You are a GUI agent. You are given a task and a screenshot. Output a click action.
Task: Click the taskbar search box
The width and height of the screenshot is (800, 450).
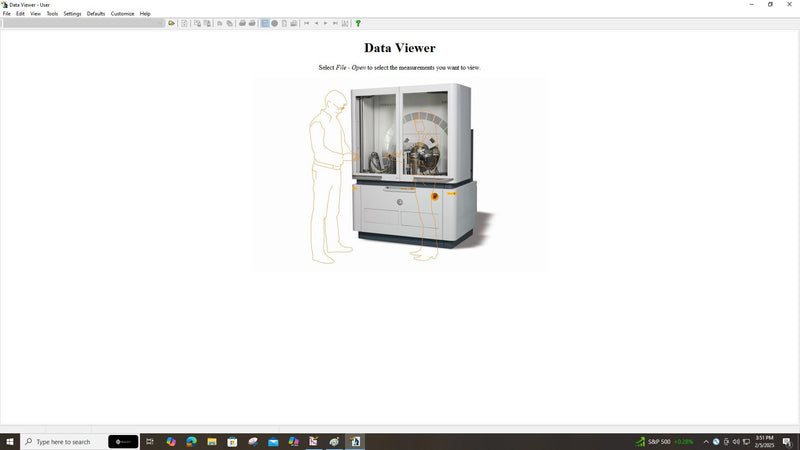[80, 442]
